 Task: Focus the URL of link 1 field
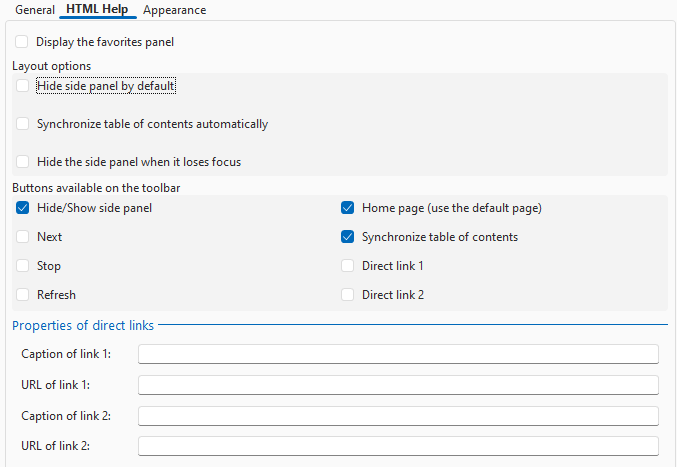coord(398,385)
